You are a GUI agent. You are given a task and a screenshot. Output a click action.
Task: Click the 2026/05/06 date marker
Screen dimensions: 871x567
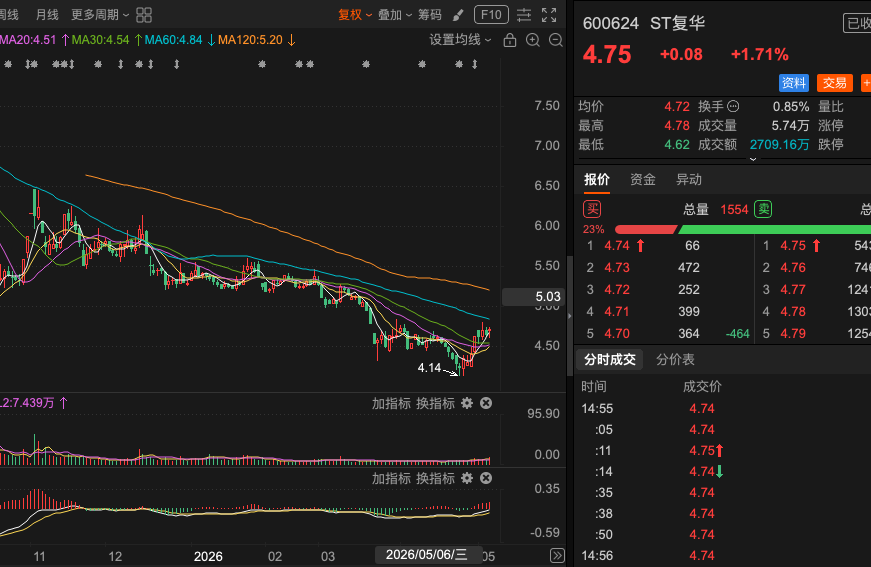click(427, 555)
